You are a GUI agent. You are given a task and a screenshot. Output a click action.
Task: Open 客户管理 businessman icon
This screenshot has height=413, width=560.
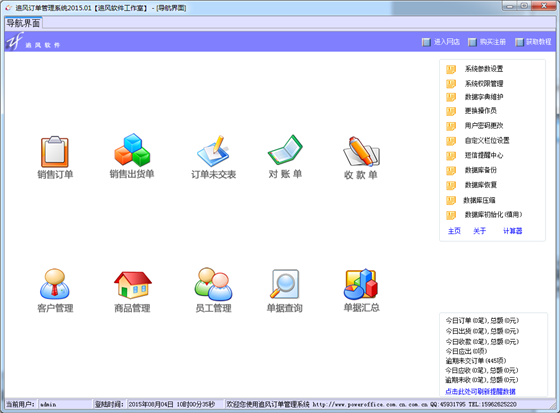pos(55,284)
